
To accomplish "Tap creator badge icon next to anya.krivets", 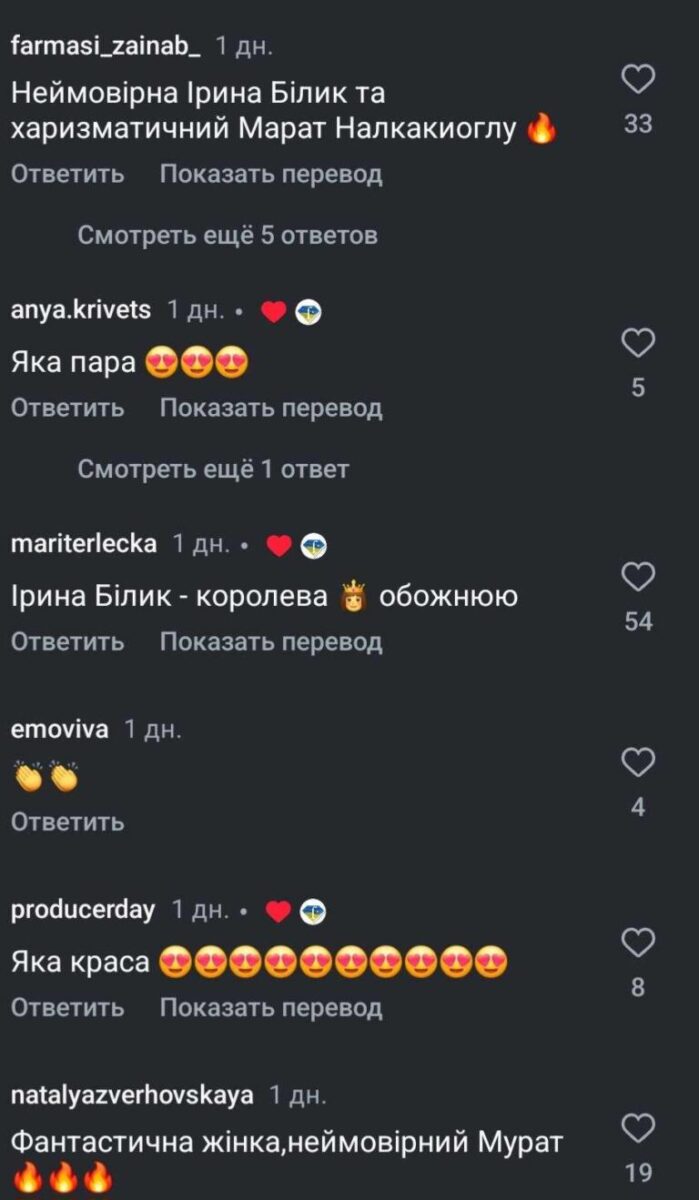I will pyautogui.click(x=309, y=312).
